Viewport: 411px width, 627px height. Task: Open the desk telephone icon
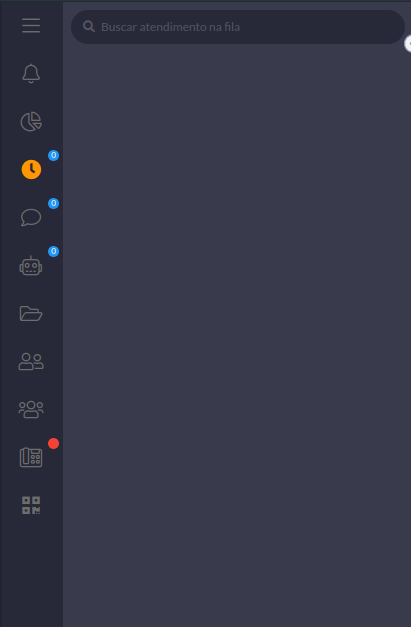click(x=31, y=457)
